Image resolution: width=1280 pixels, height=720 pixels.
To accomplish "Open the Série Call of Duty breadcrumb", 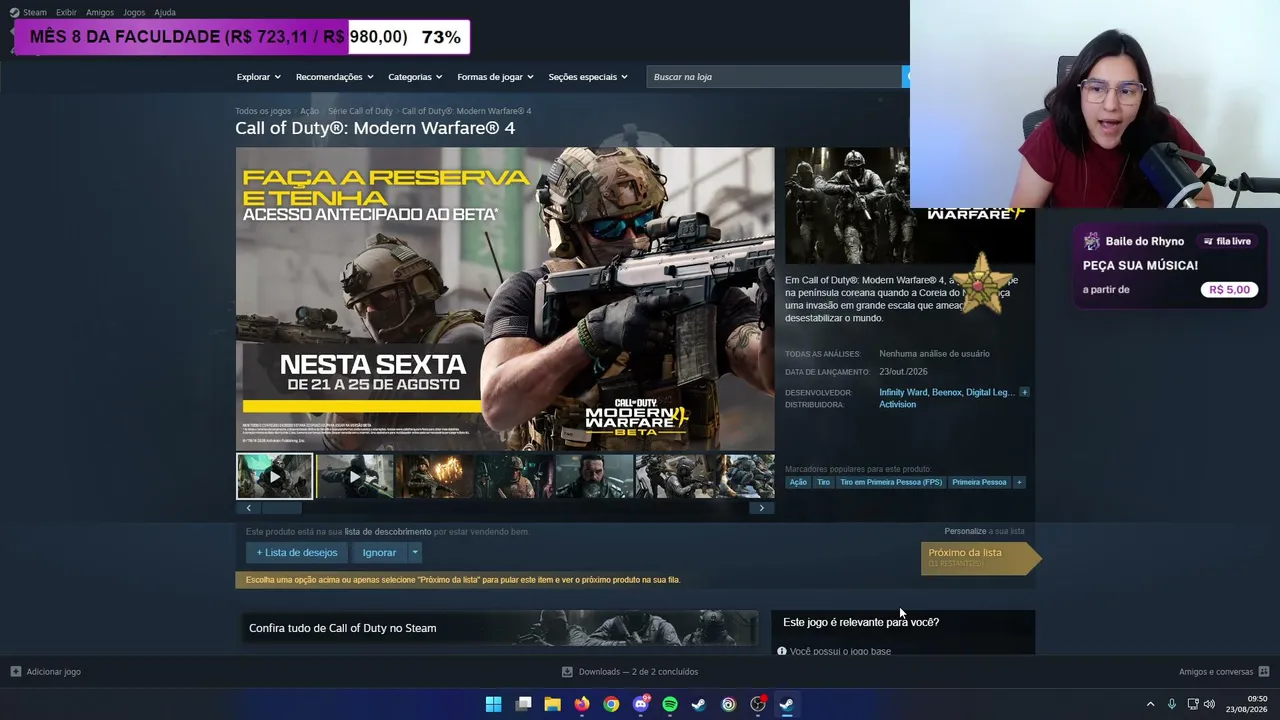I will (360, 111).
